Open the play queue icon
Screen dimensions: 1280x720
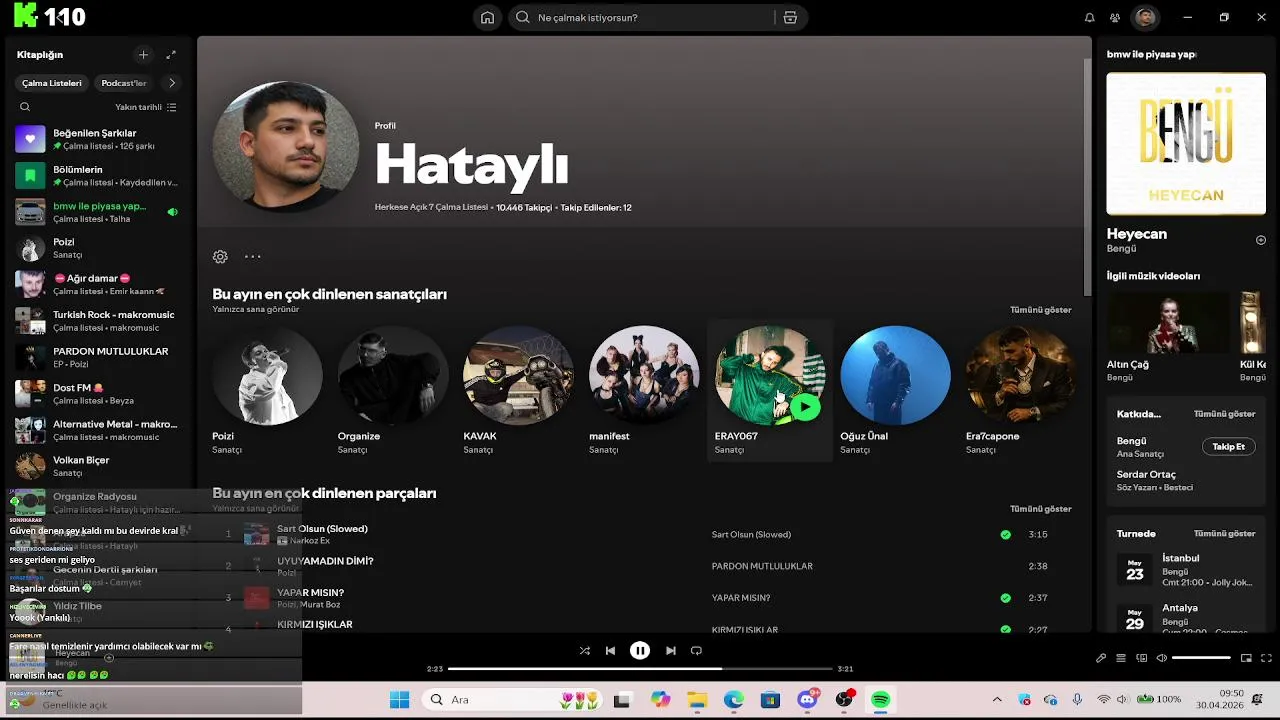click(x=1121, y=658)
